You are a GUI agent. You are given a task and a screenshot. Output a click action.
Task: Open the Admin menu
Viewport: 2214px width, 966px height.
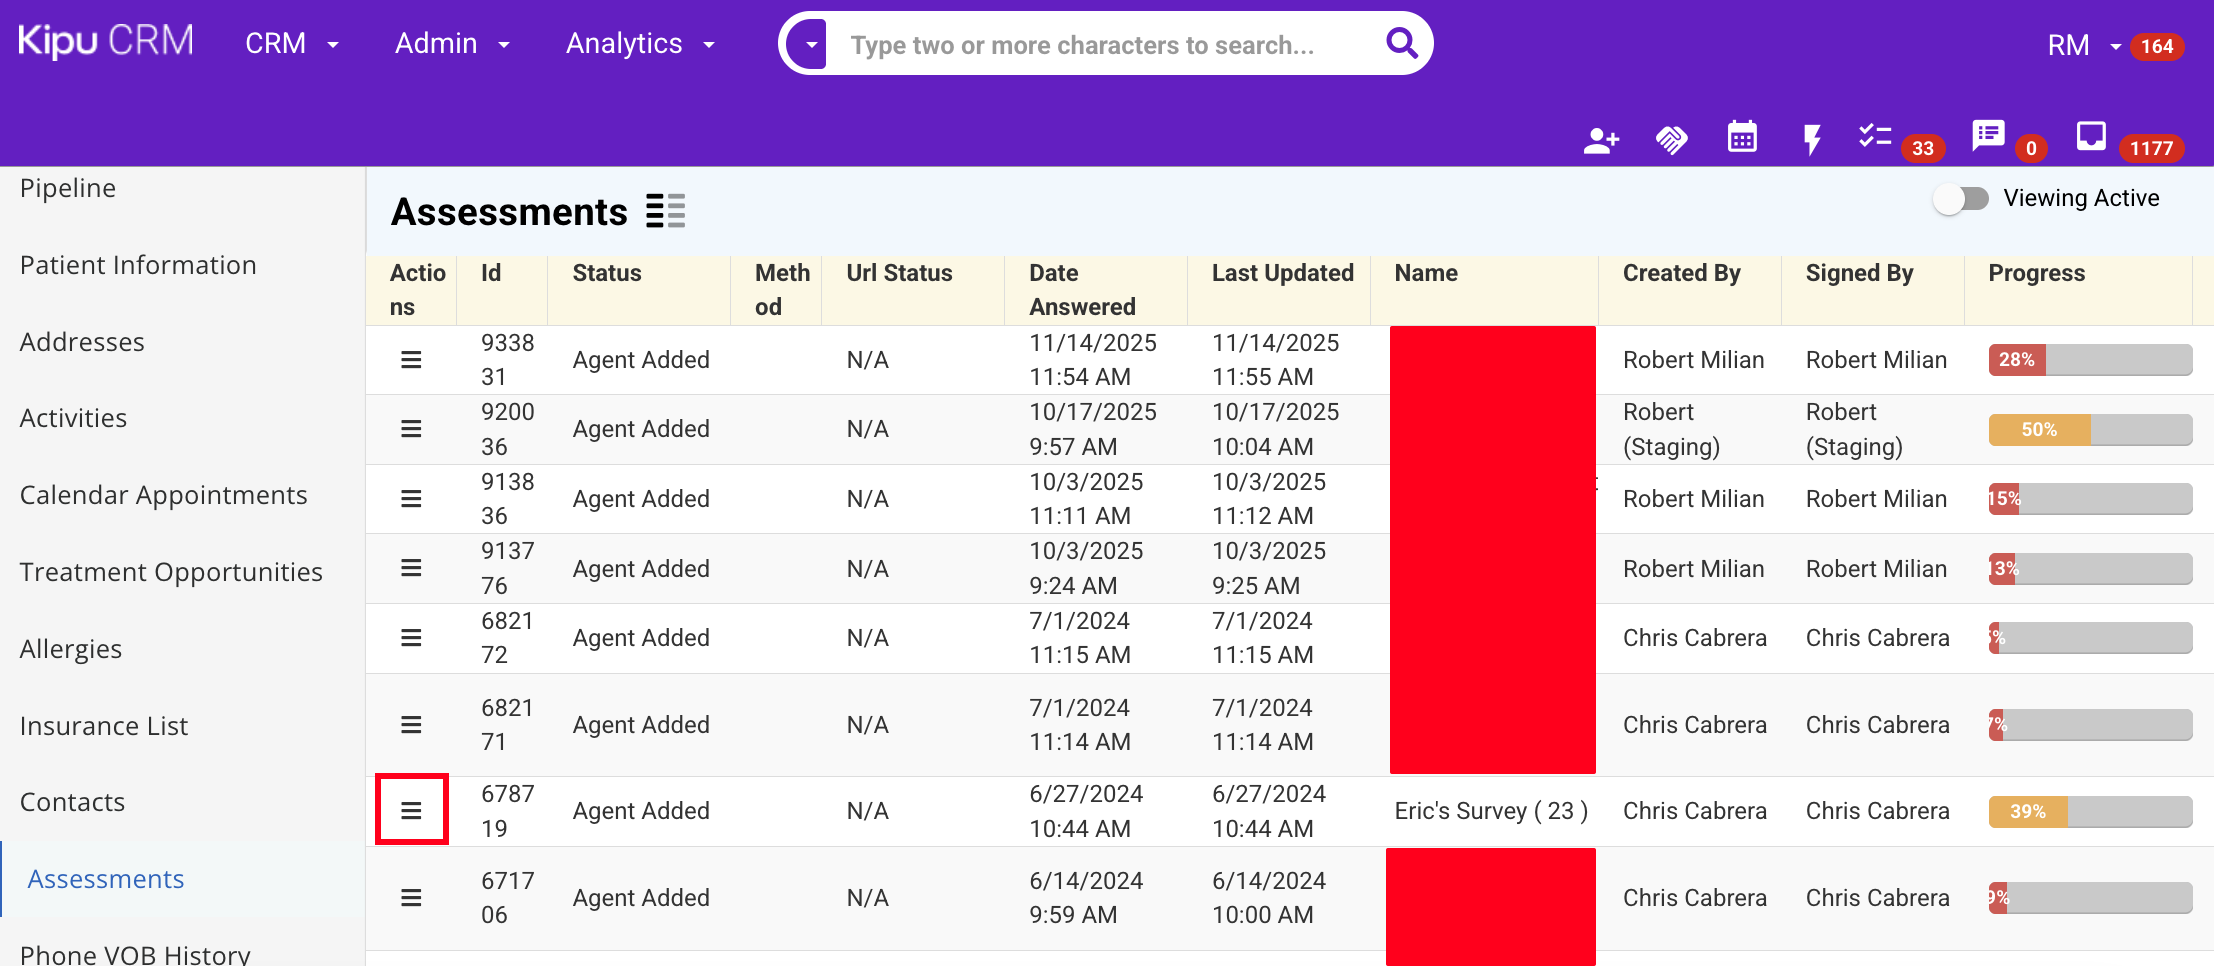[x=452, y=44]
